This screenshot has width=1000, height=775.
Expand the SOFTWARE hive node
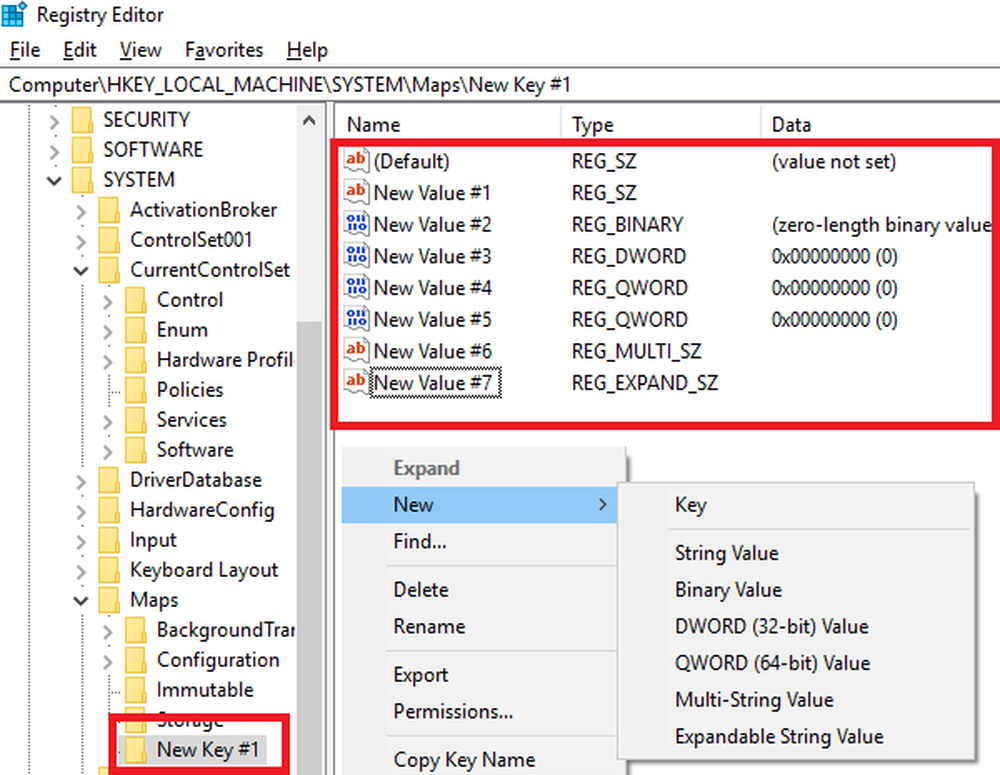(x=54, y=151)
